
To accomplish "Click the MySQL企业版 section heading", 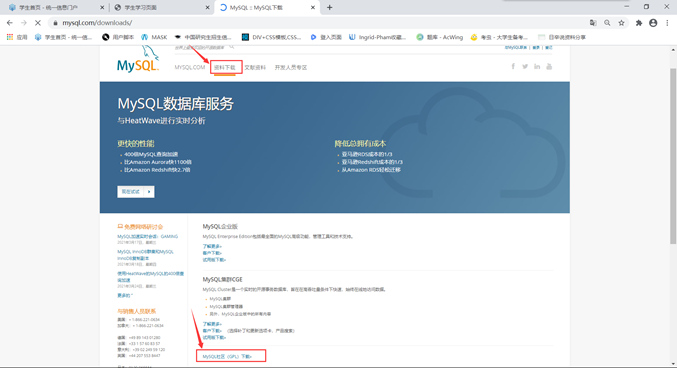I will [x=220, y=226].
